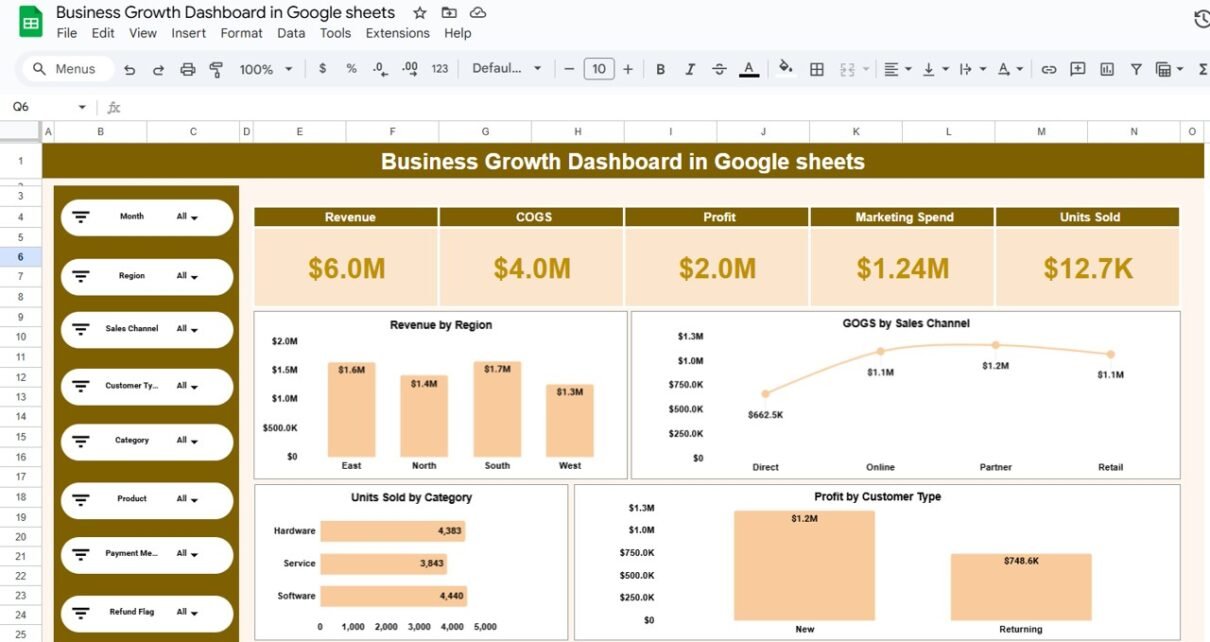Click the Create a filter icon

(1136, 69)
